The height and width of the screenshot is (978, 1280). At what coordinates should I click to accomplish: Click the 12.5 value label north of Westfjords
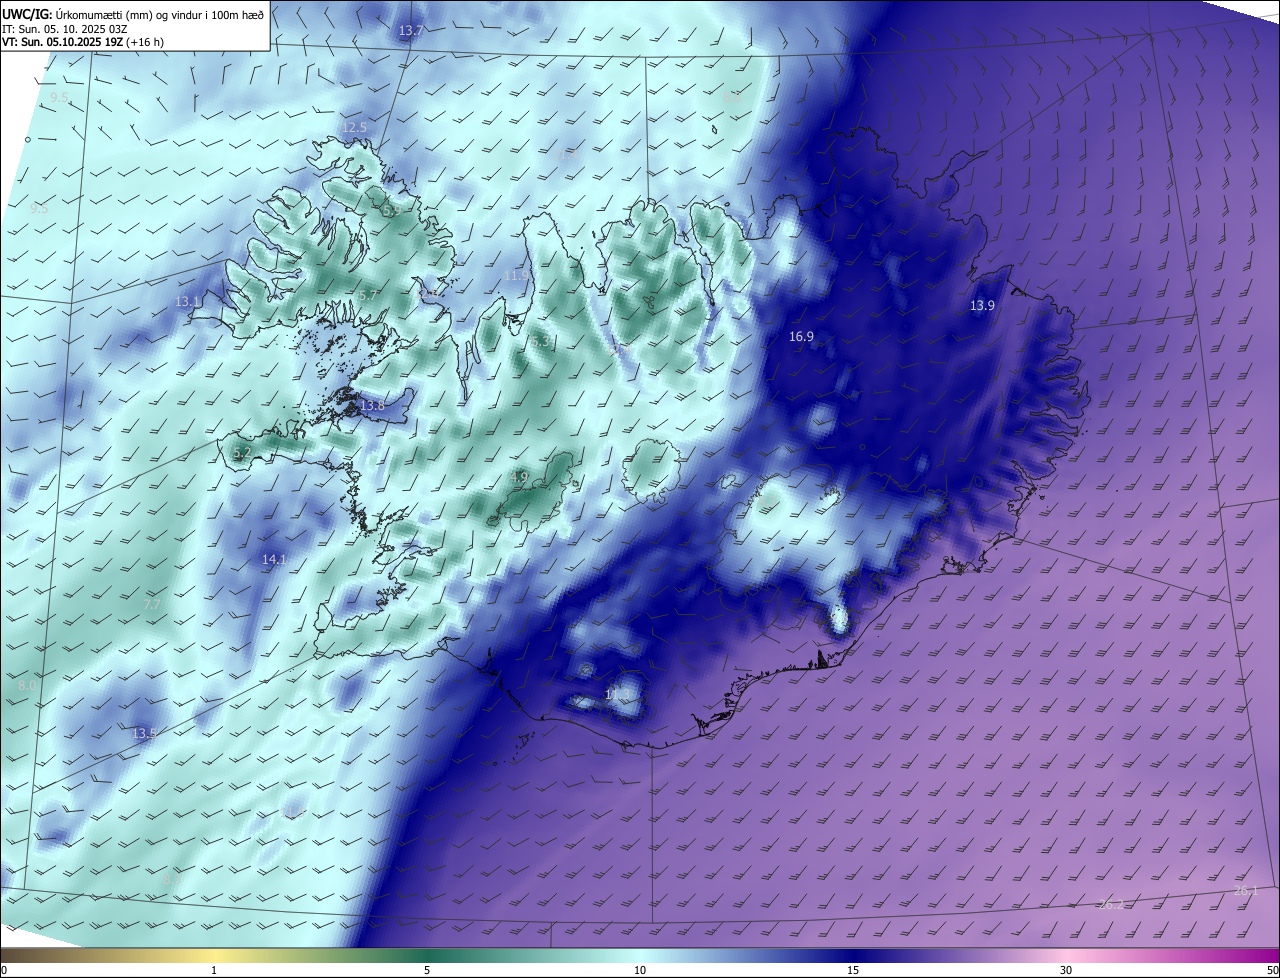click(355, 128)
